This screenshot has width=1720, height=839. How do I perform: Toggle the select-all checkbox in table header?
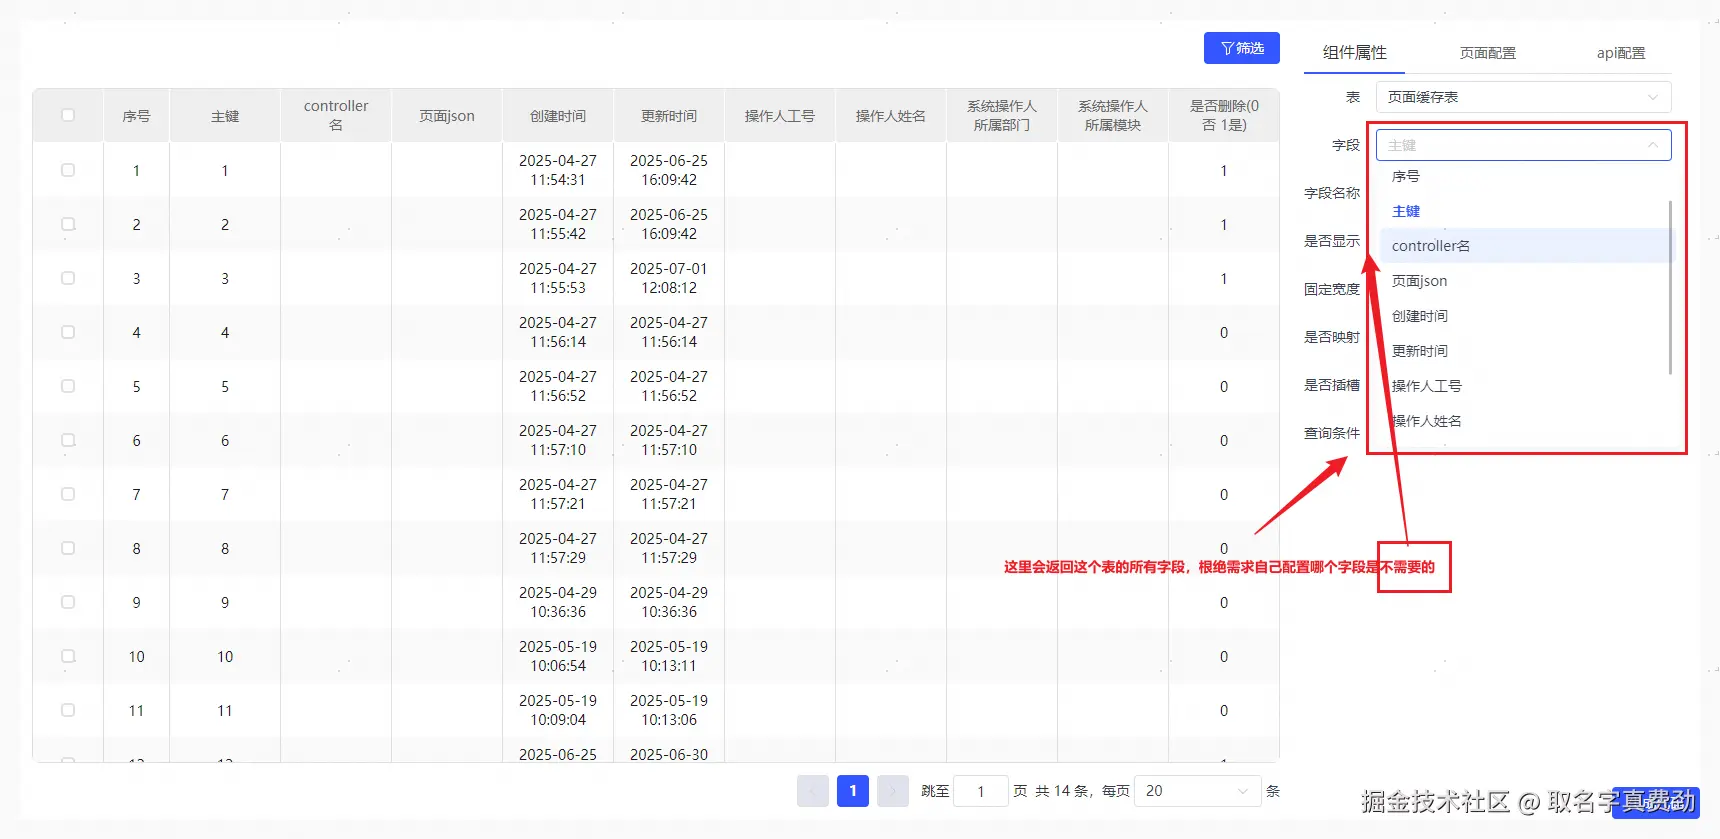(68, 115)
